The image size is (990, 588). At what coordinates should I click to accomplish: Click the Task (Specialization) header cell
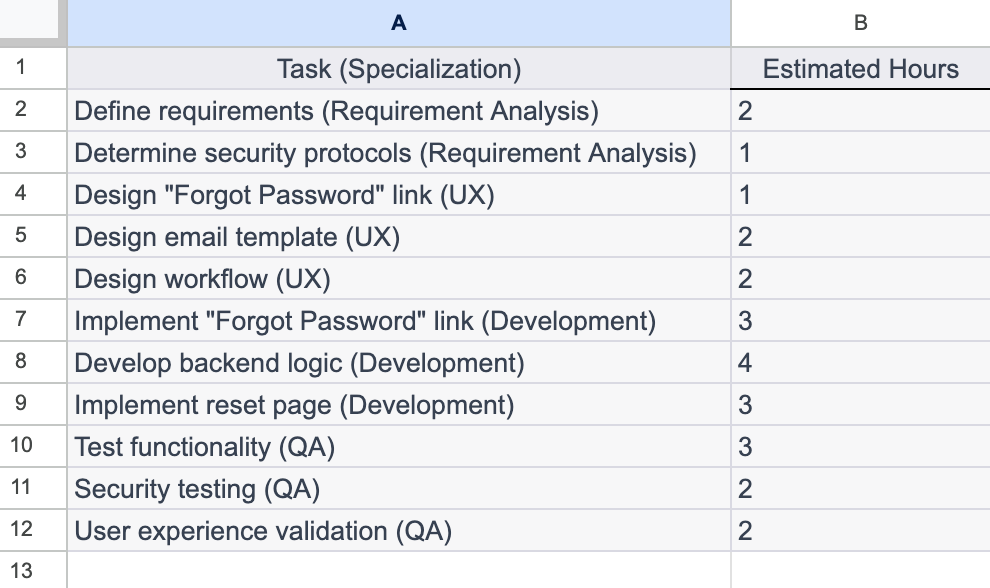(x=397, y=69)
